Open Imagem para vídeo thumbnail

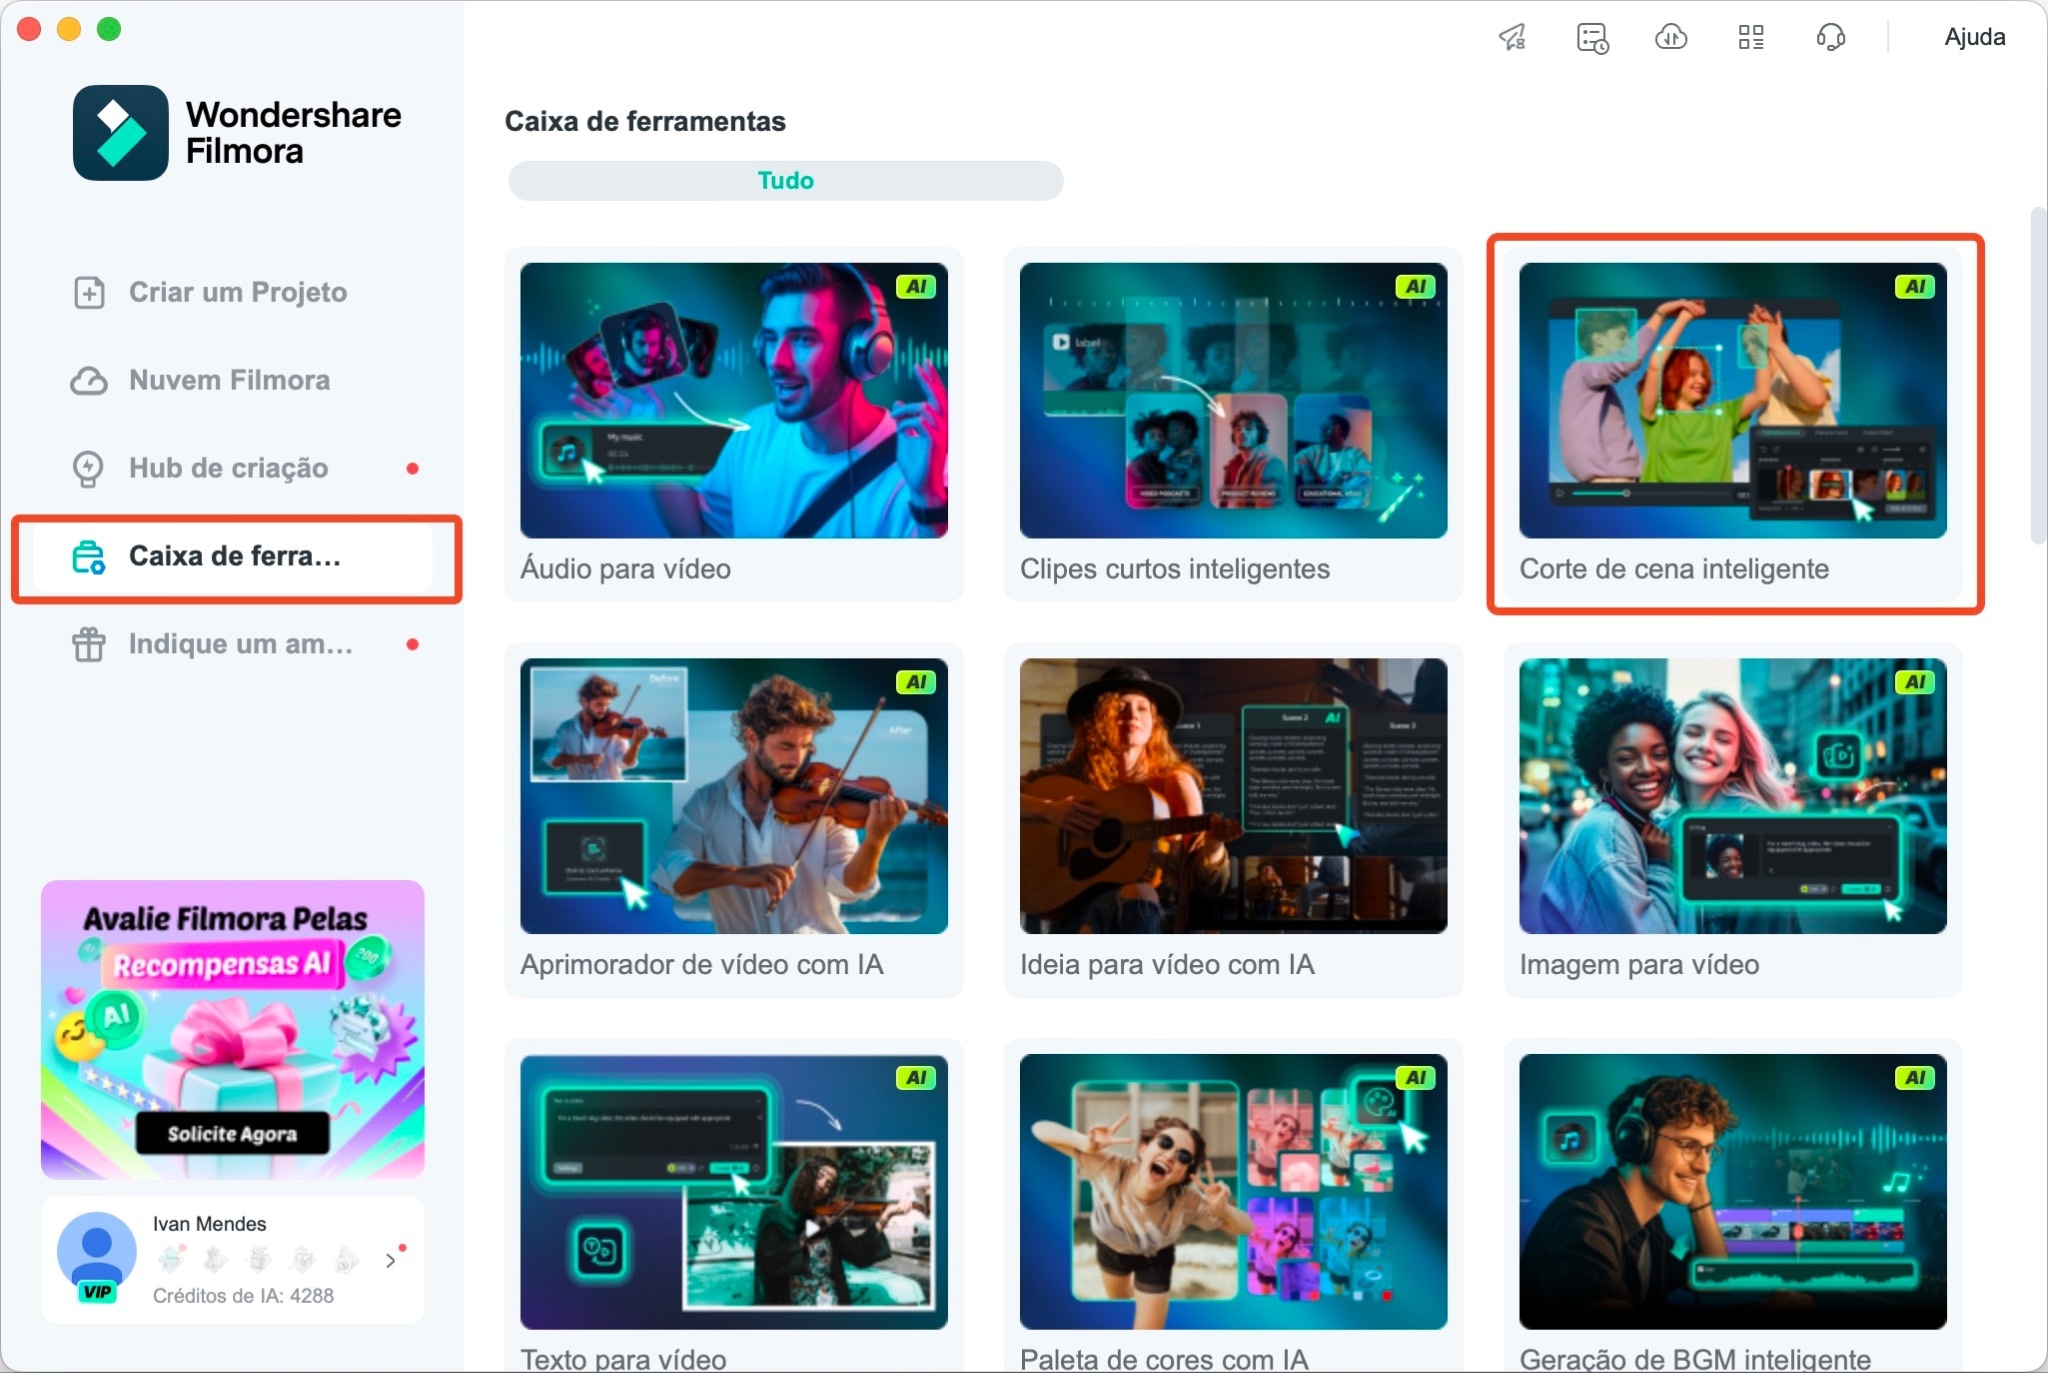coord(1733,796)
